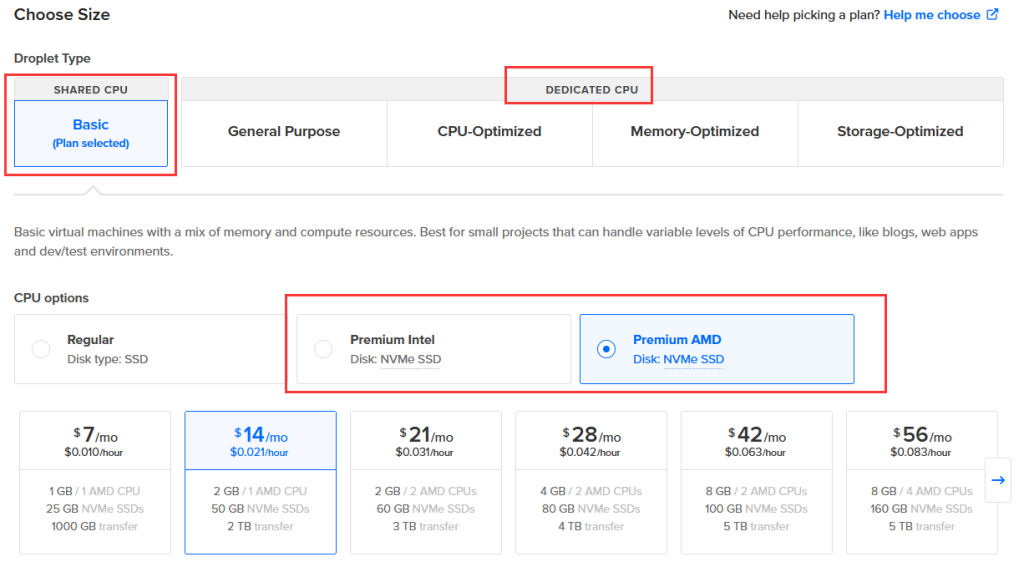1024x562 pixels.
Task: Select the $7/mo plan card
Action: tap(95, 482)
